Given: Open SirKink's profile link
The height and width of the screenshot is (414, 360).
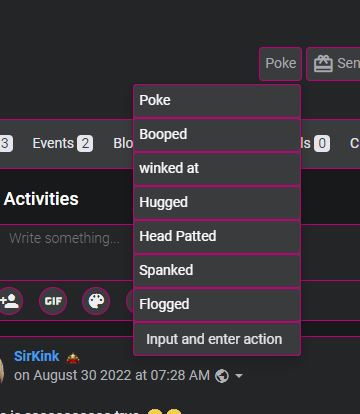Looking at the screenshot, I should (x=37, y=356).
